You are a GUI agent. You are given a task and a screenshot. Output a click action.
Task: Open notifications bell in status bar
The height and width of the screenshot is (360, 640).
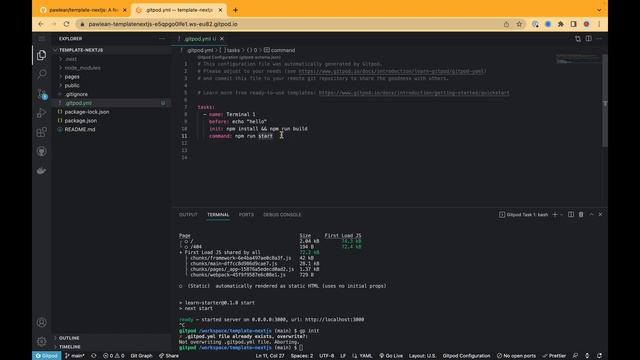click(600, 356)
